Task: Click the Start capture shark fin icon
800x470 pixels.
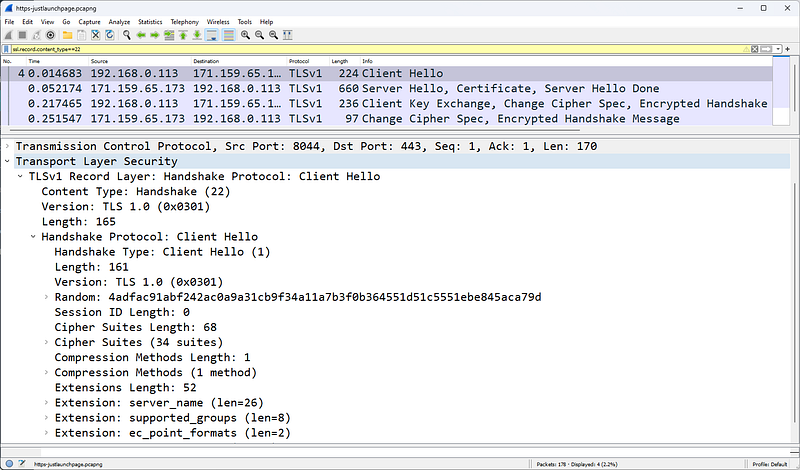Action: tap(8, 35)
